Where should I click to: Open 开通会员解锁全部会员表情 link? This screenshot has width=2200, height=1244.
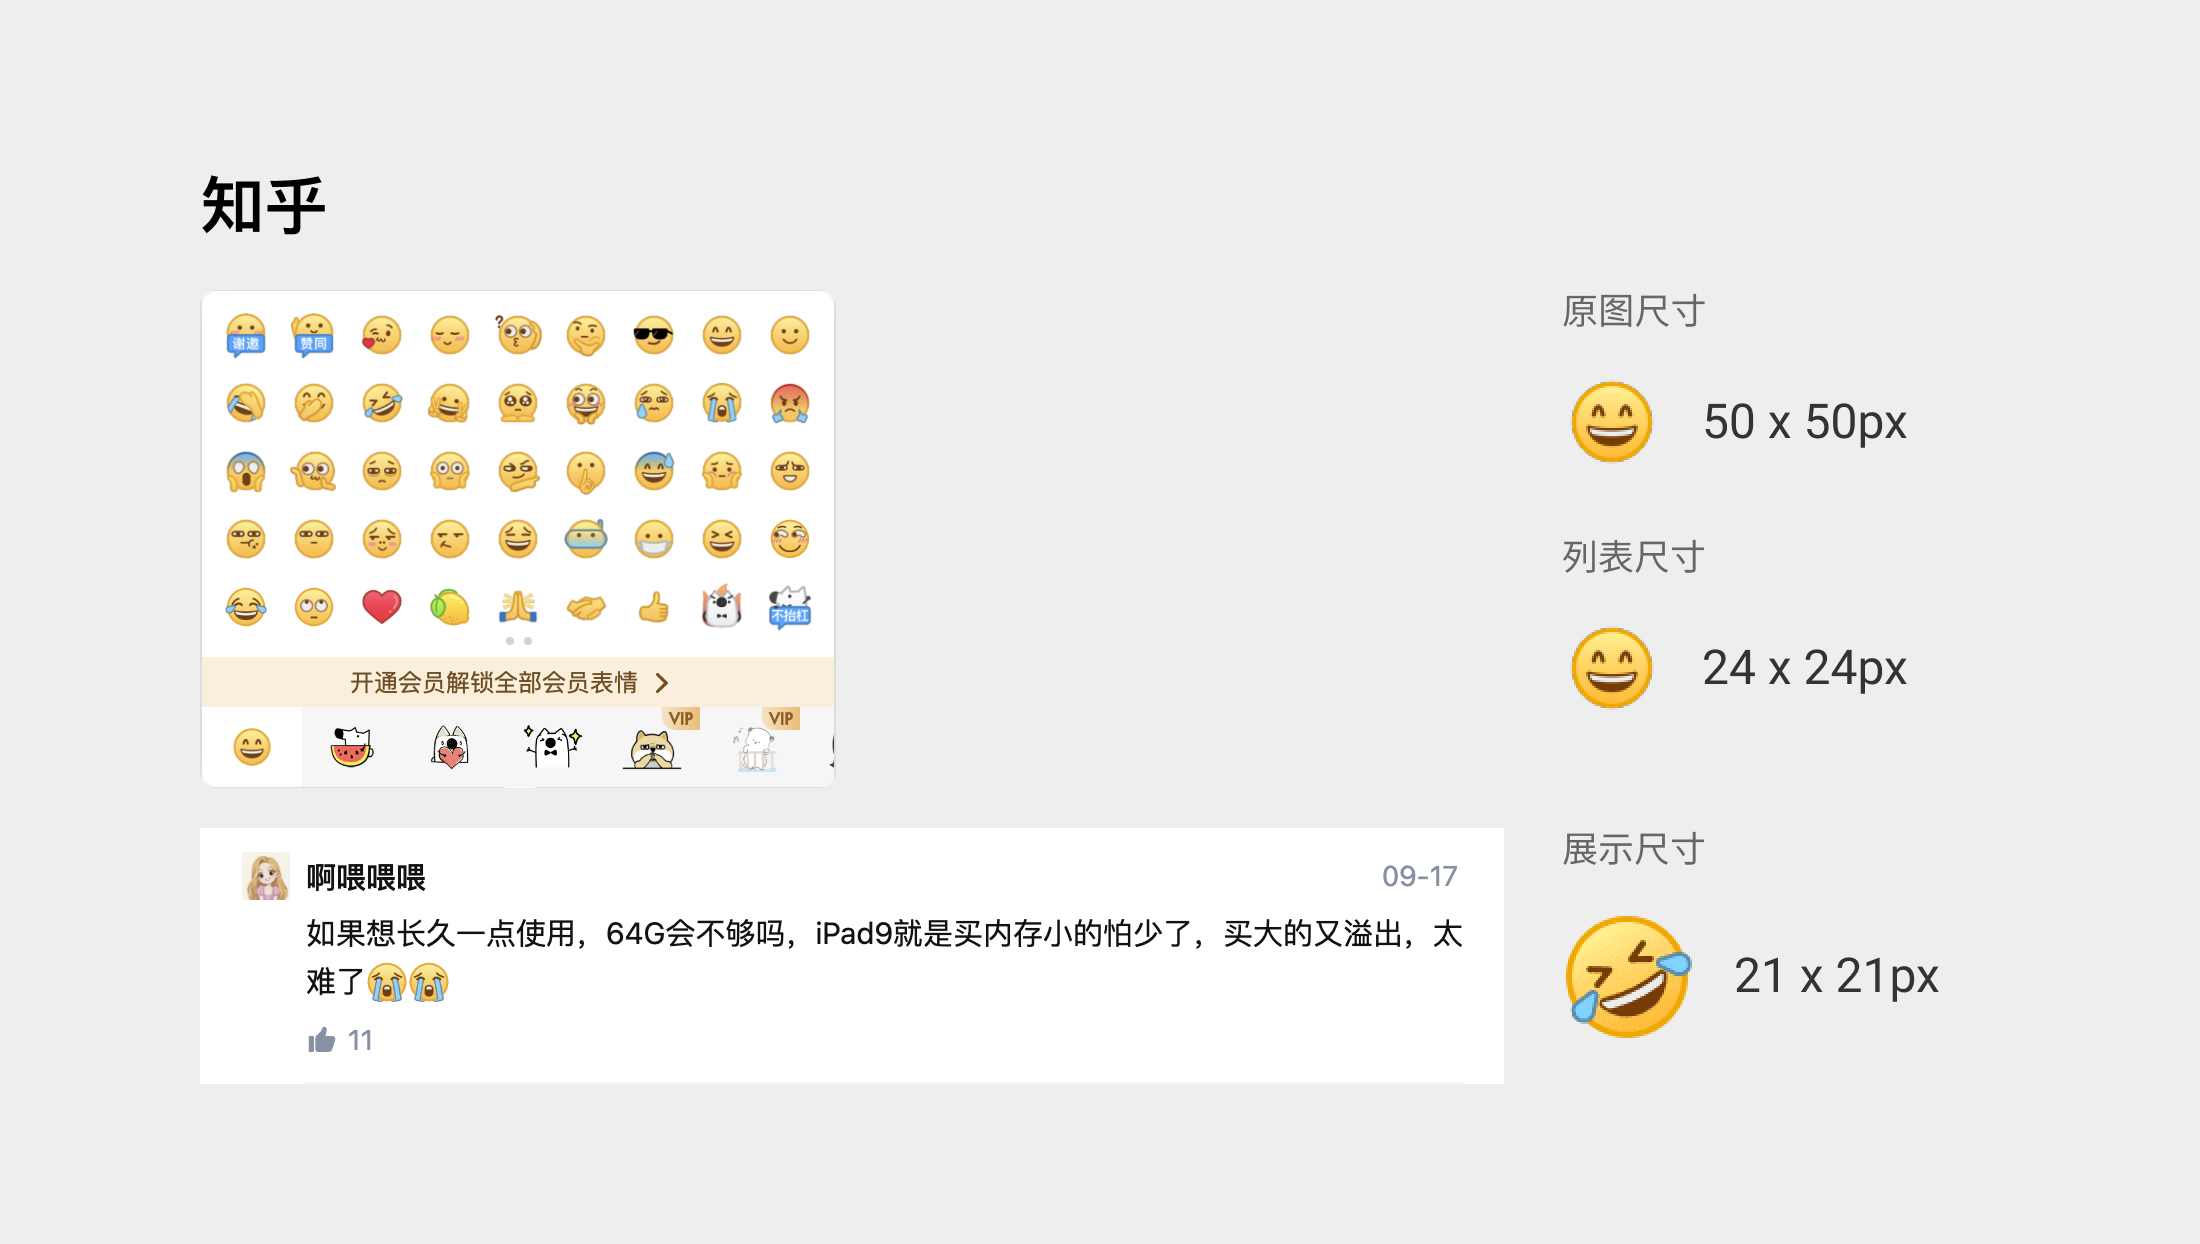coord(494,683)
